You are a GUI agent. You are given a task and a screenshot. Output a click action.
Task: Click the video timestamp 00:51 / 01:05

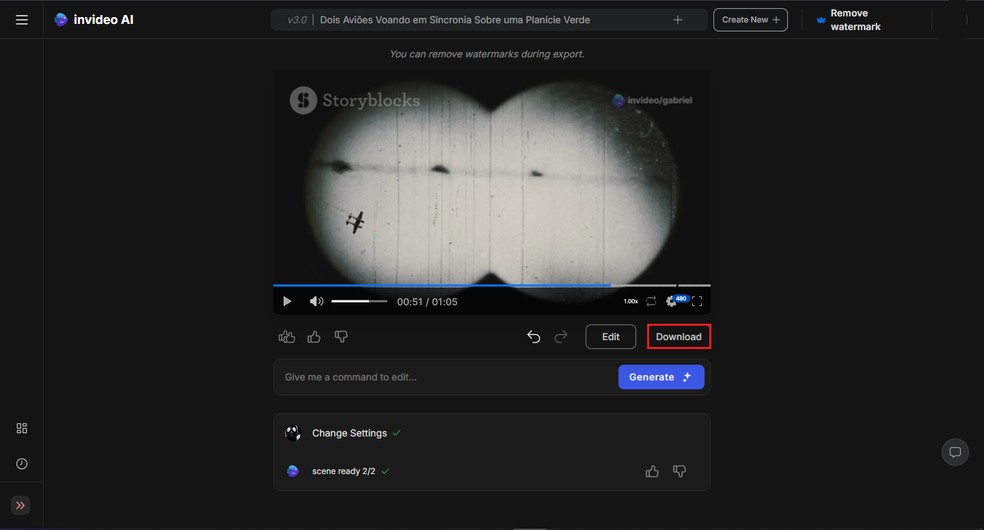(427, 302)
